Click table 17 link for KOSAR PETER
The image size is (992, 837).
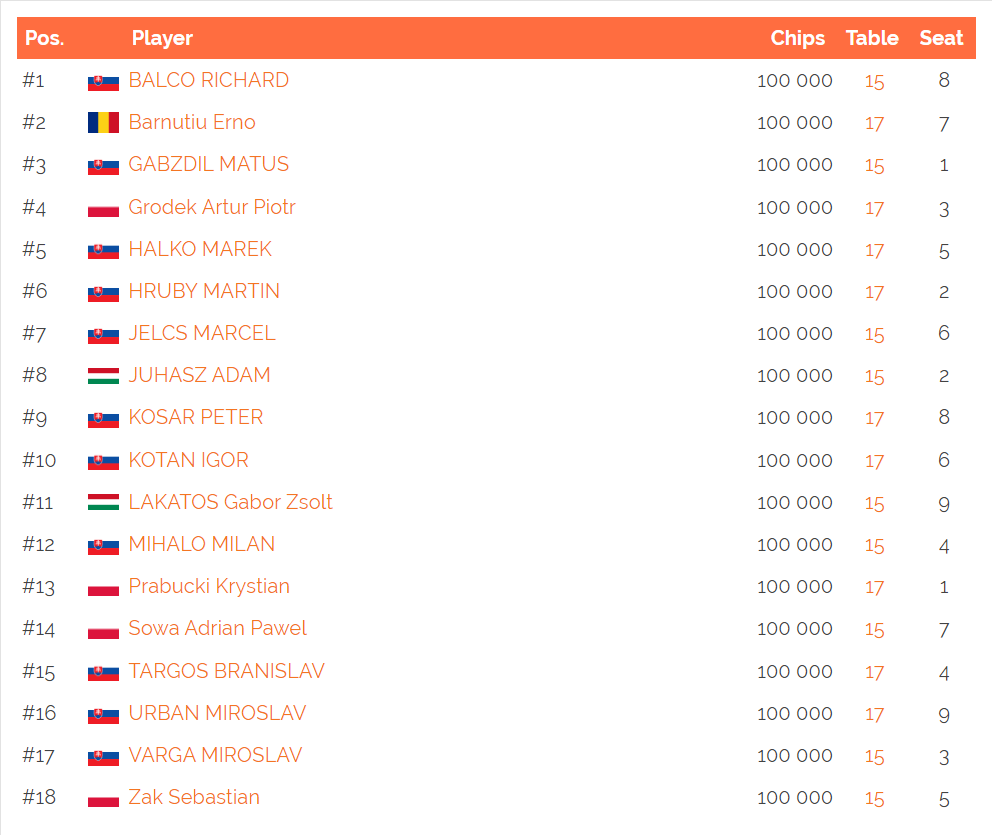point(874,418)
